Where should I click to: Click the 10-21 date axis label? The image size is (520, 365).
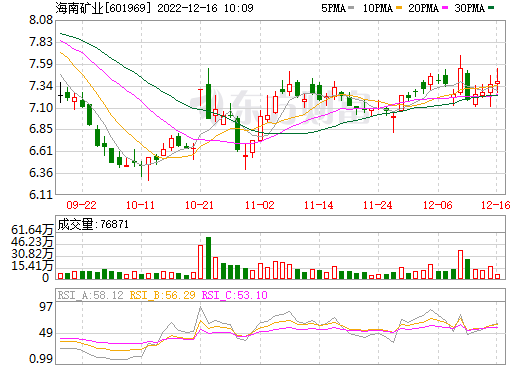[x=199, y=205]
